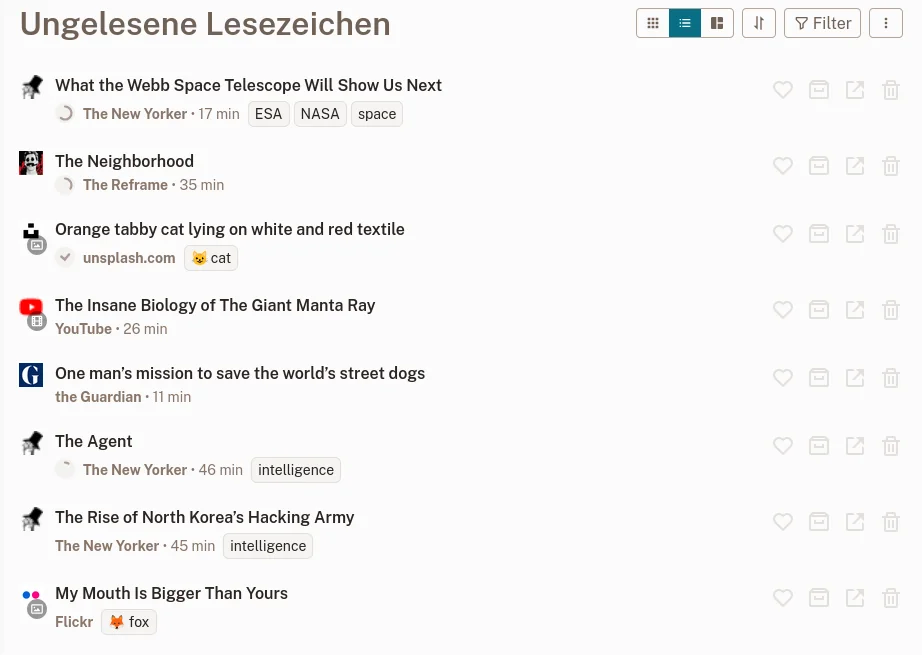Screen dimensions: 922x655
Task: Switch to mosaic view layout
Action: pyautogui.click(x=717, y=23)
